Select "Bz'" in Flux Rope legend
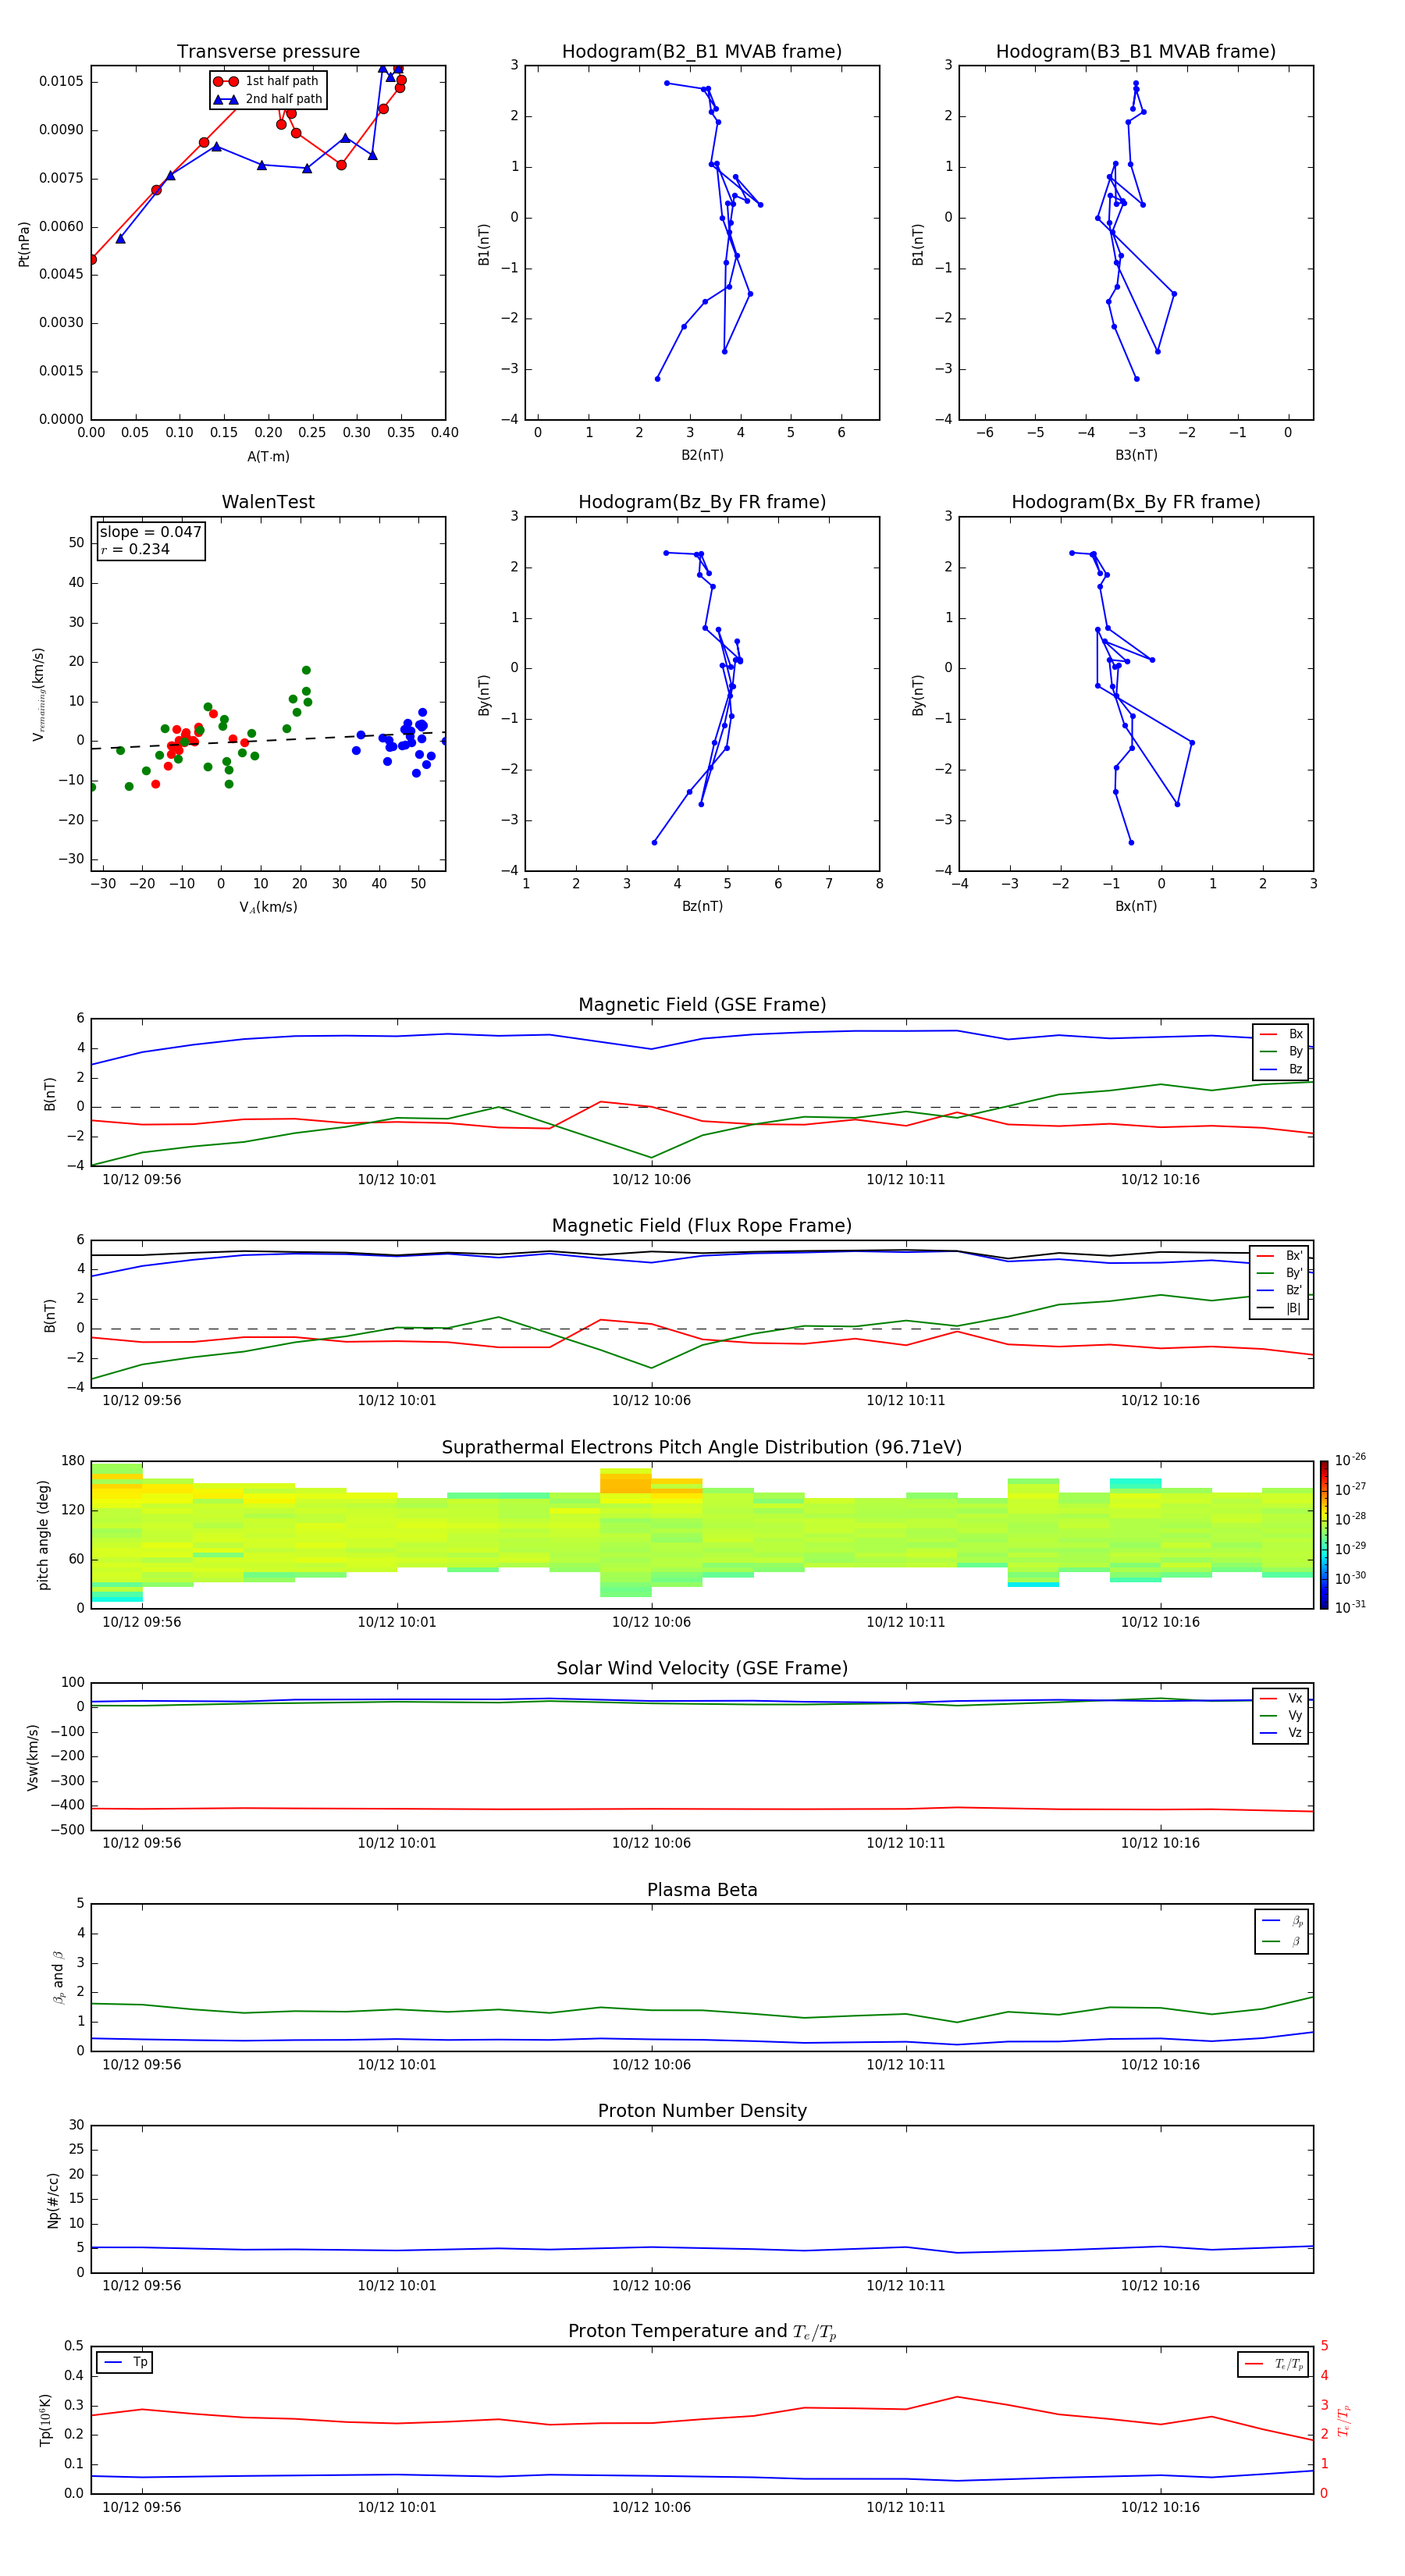Screen dimensions: 1405x2576 [1280, 1290]
